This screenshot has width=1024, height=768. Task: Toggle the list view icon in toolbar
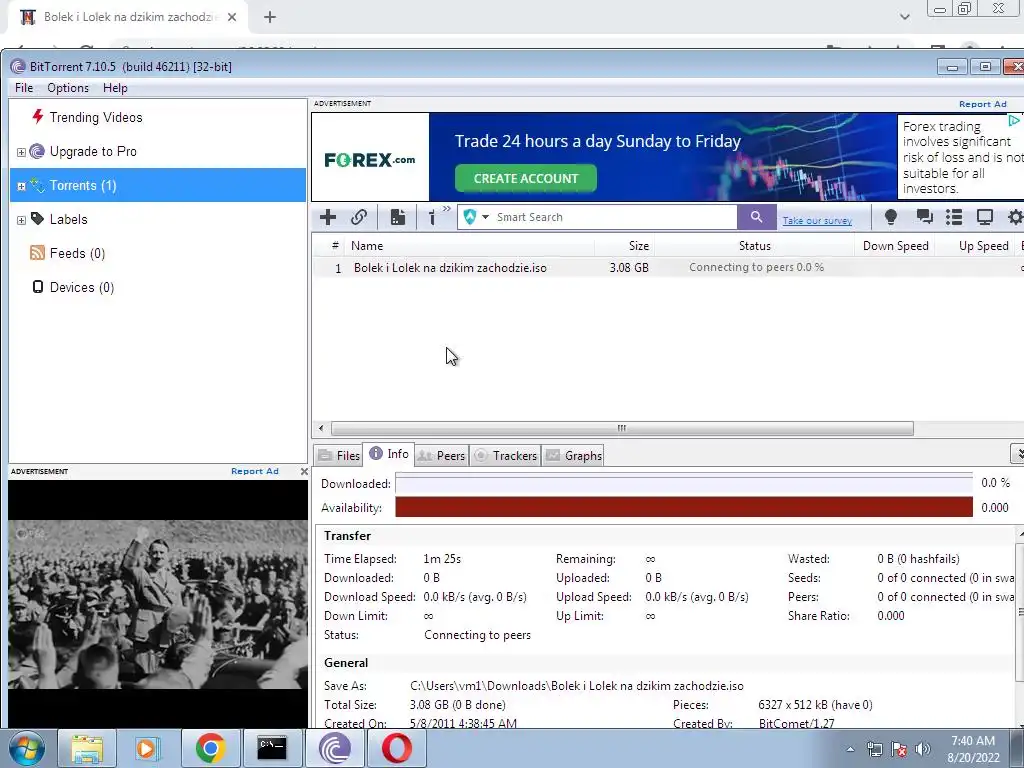(x=954, y=217)
